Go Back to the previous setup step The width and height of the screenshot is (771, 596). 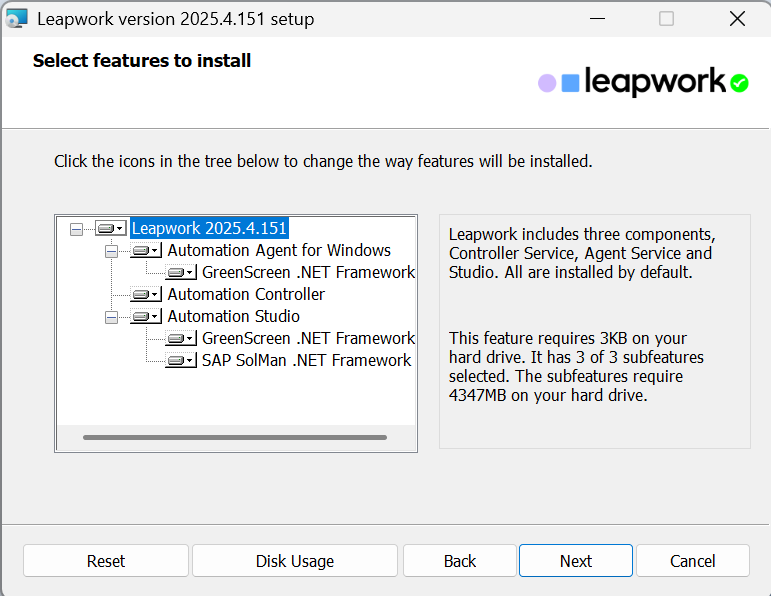pyautogui.click(x=459, y=561)
